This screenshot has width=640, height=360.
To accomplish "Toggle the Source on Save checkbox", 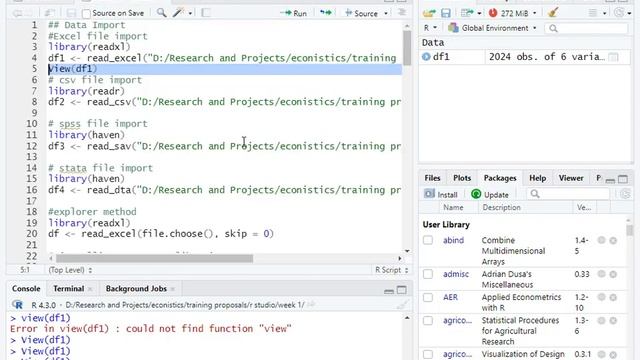I will [86, 13].
